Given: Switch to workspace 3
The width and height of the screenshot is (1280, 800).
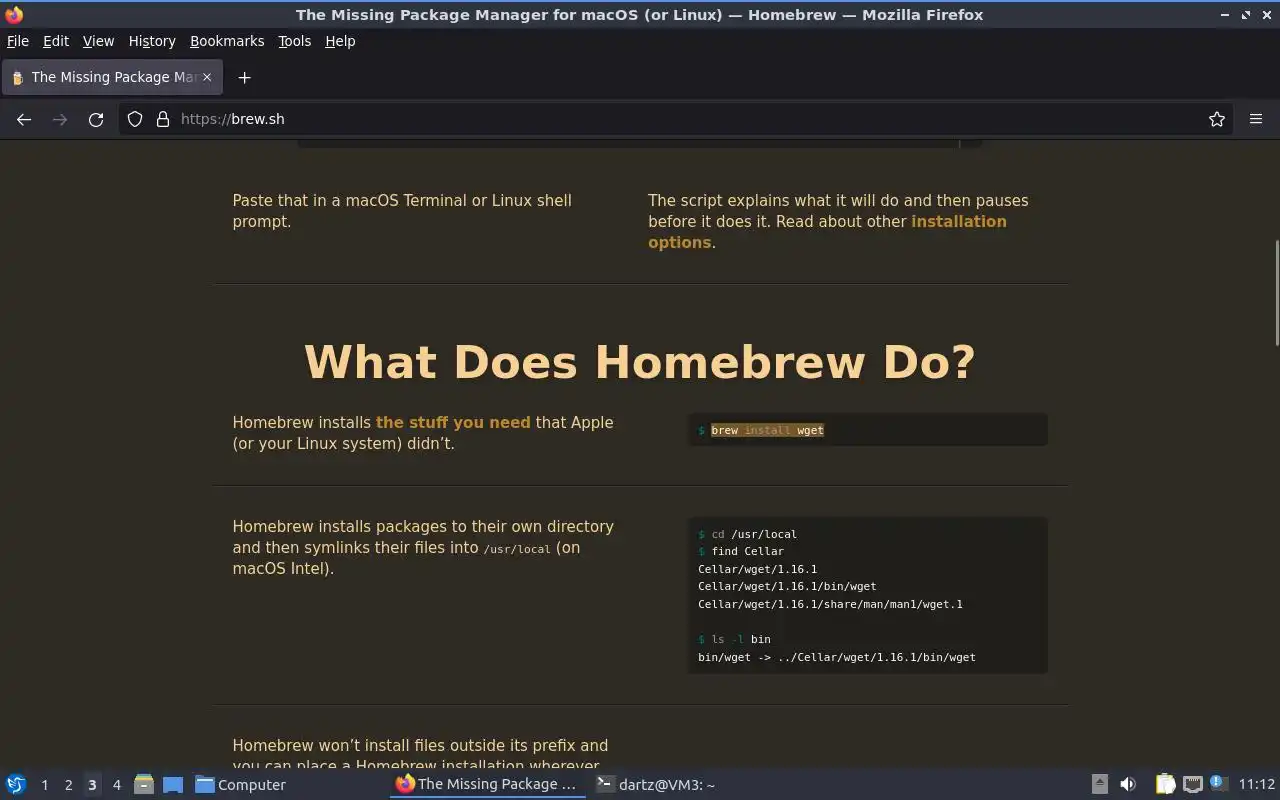Looking at the screenshot, I should 92,785.
